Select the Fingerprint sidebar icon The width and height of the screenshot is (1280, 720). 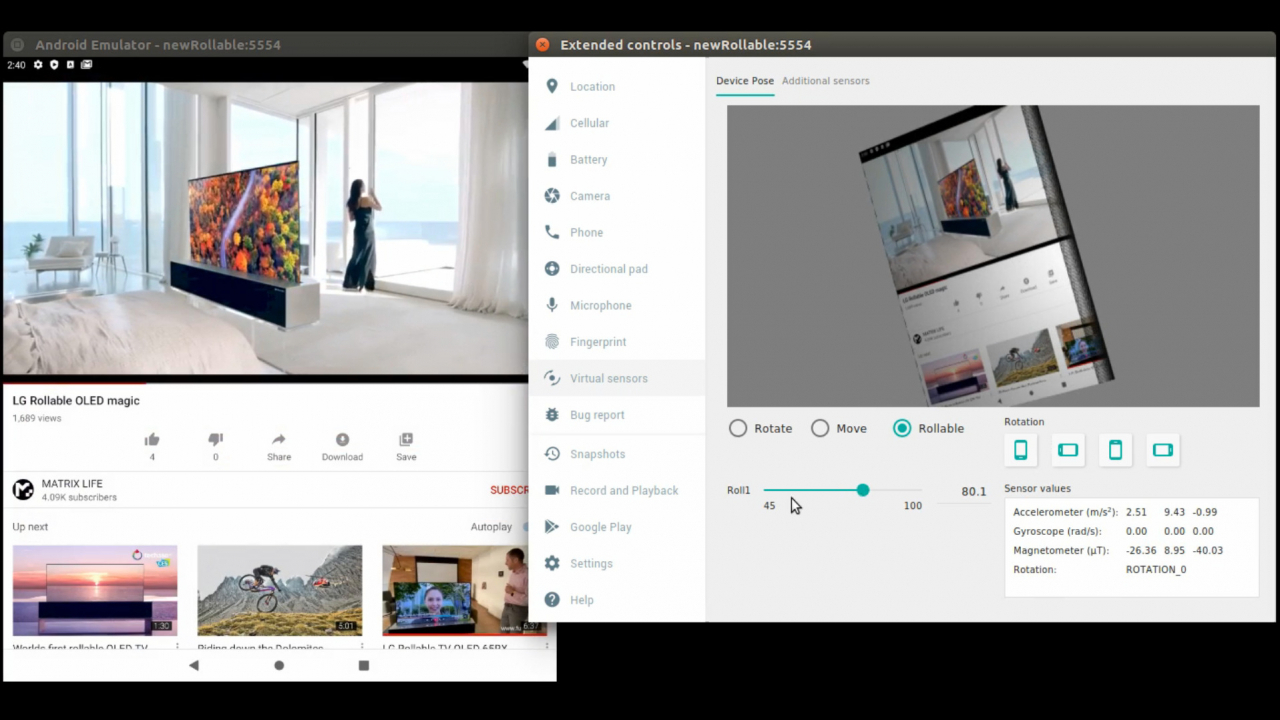click(552, 342)
